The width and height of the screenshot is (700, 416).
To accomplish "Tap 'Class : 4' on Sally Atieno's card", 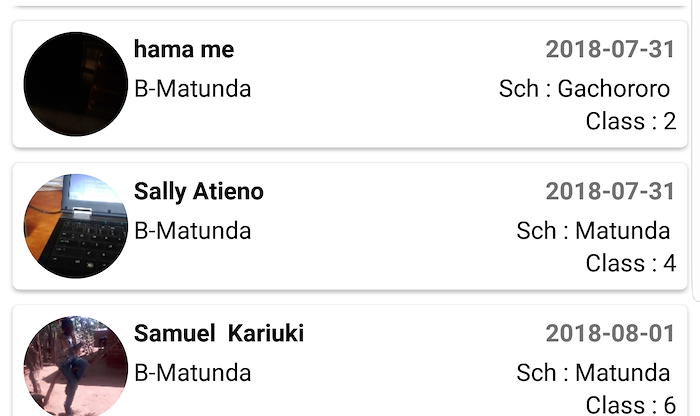I will [631, 263].
